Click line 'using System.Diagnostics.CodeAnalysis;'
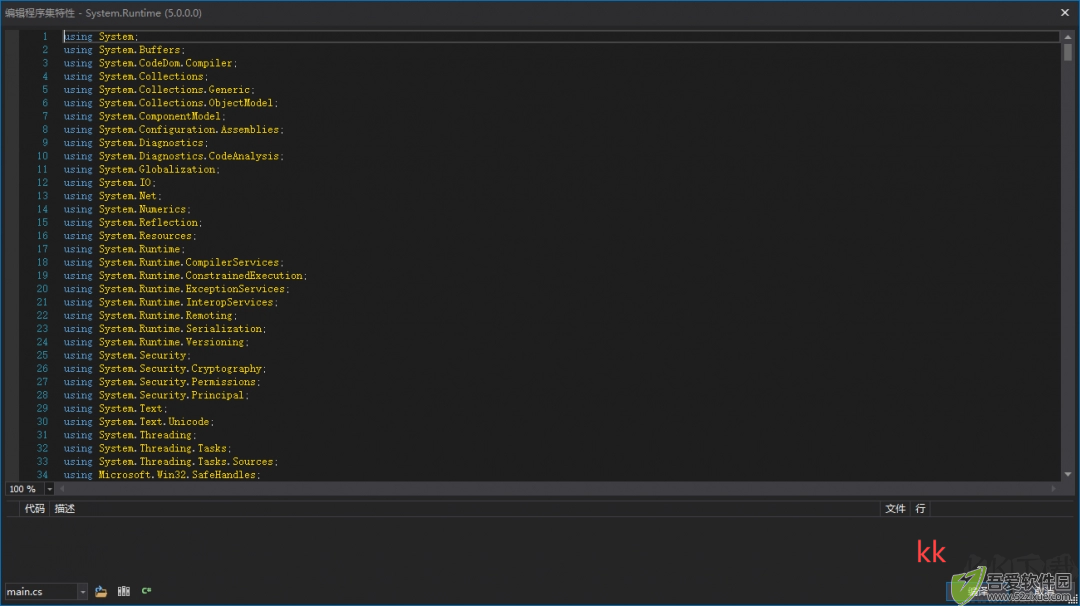Viewport: 1080px width, 606px height. tap(174, 156)
